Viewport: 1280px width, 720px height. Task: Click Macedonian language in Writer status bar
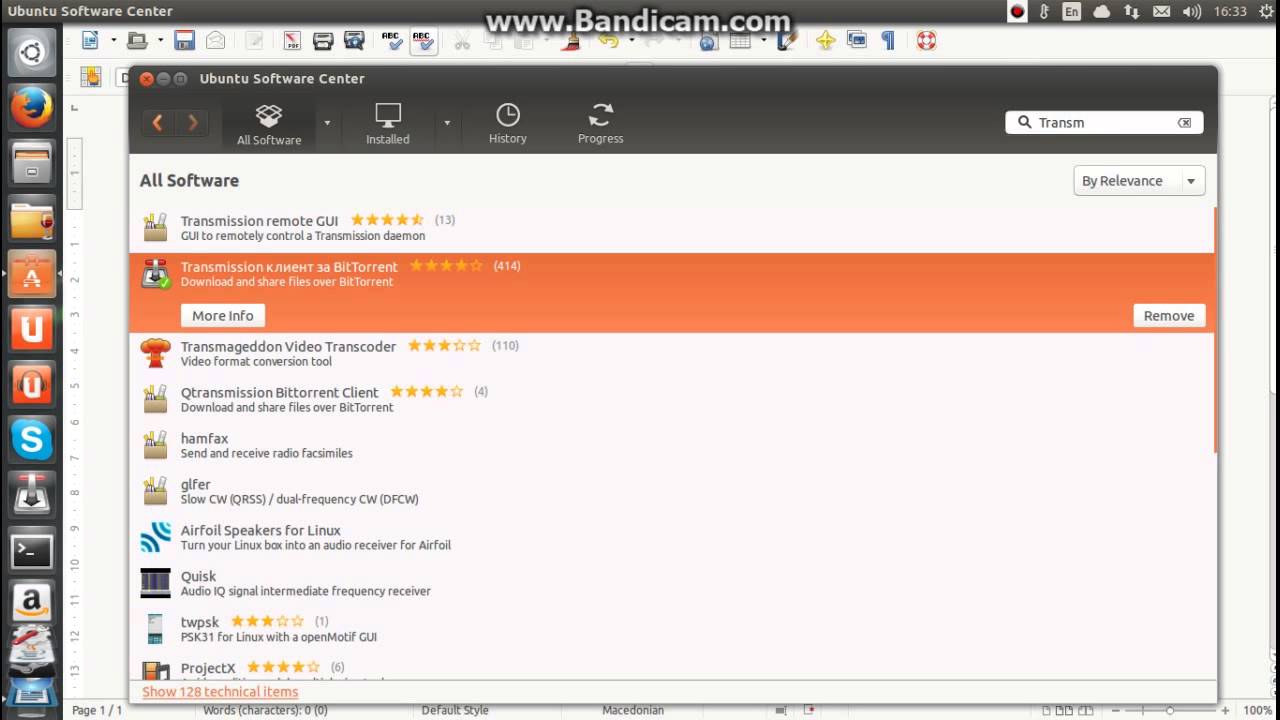[x=632, y=710]
